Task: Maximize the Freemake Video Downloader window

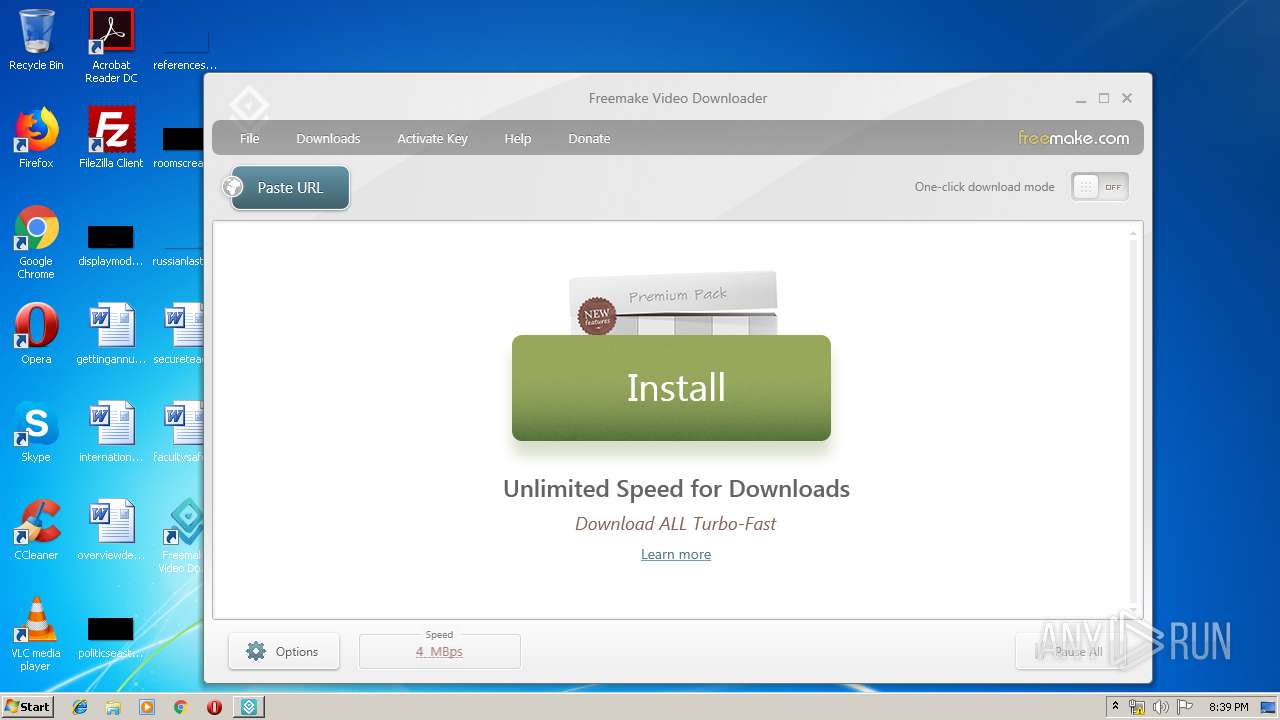Action: pos(1104,98)
